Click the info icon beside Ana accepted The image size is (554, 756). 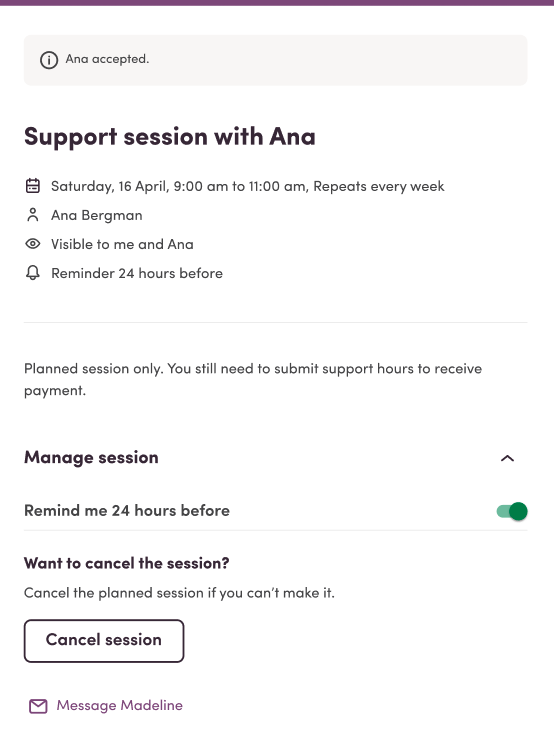click(49, 60)
